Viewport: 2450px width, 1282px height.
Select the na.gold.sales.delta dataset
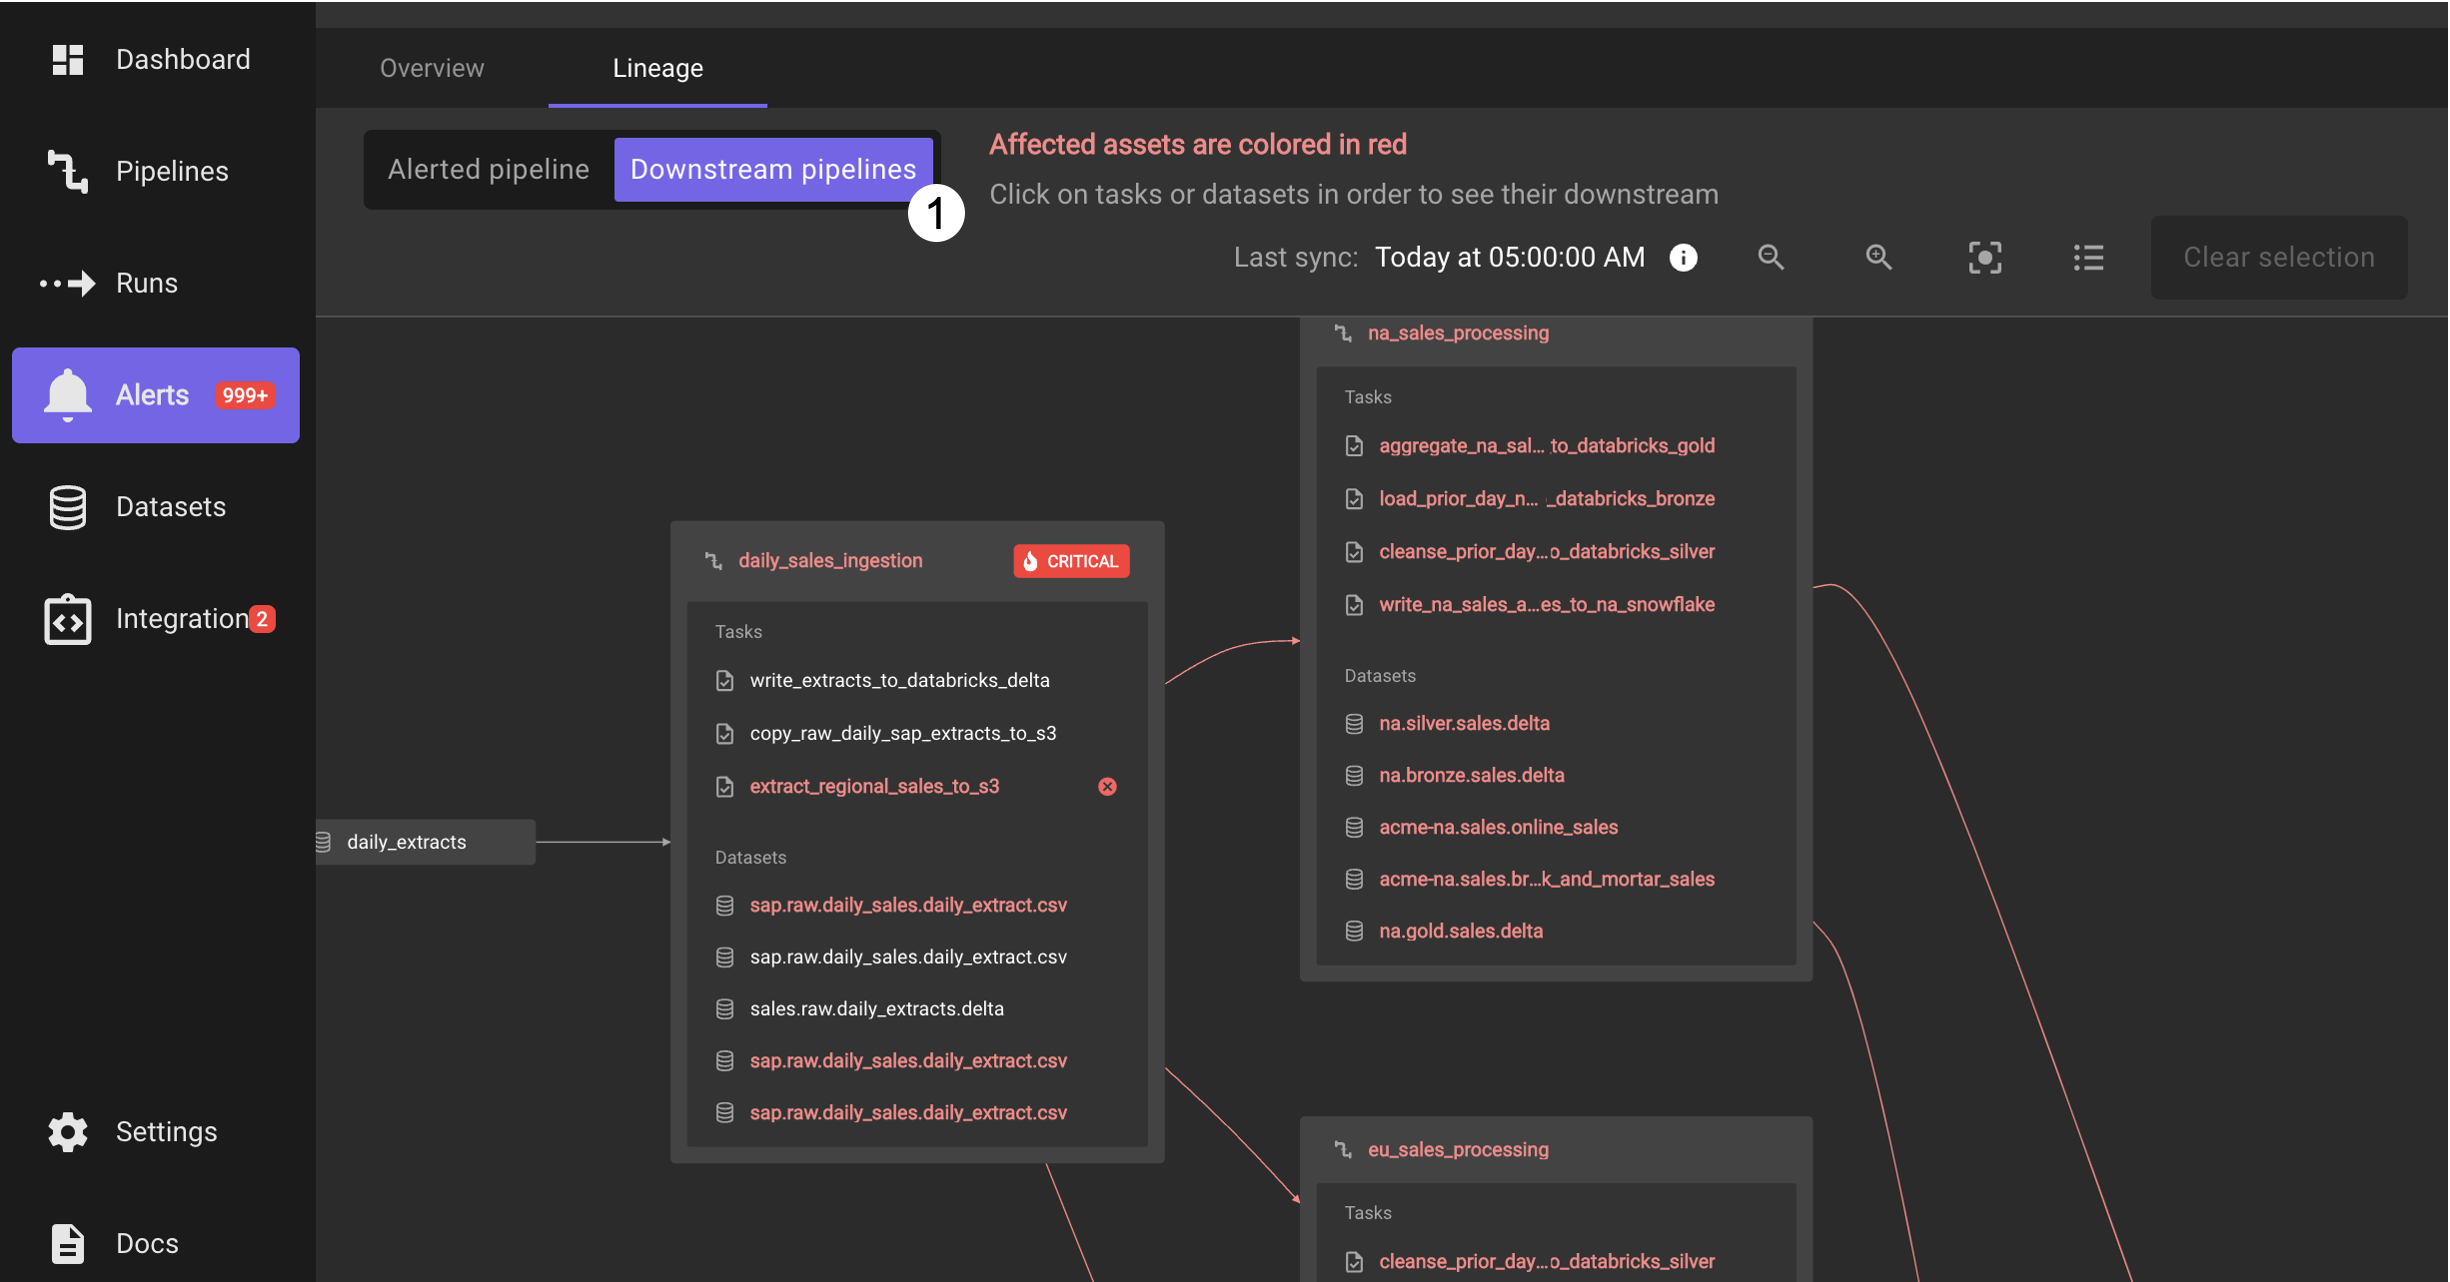[1460, 931]
